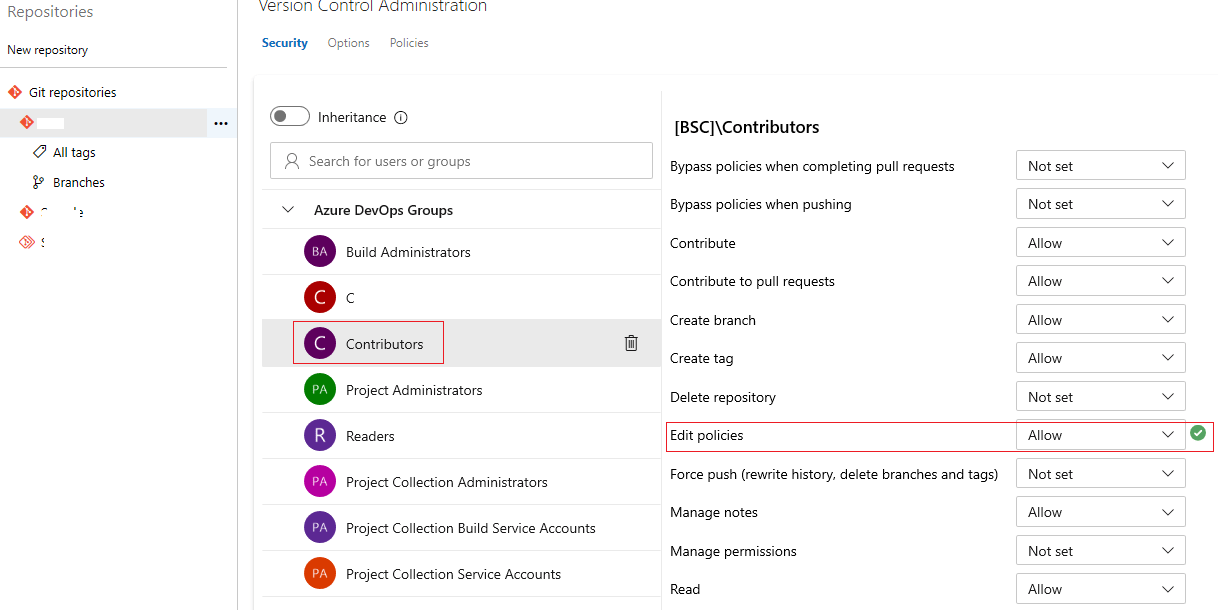Open Bypass policies when pushing dropdown
The image size is (1230, 612).
point(1101,204)
